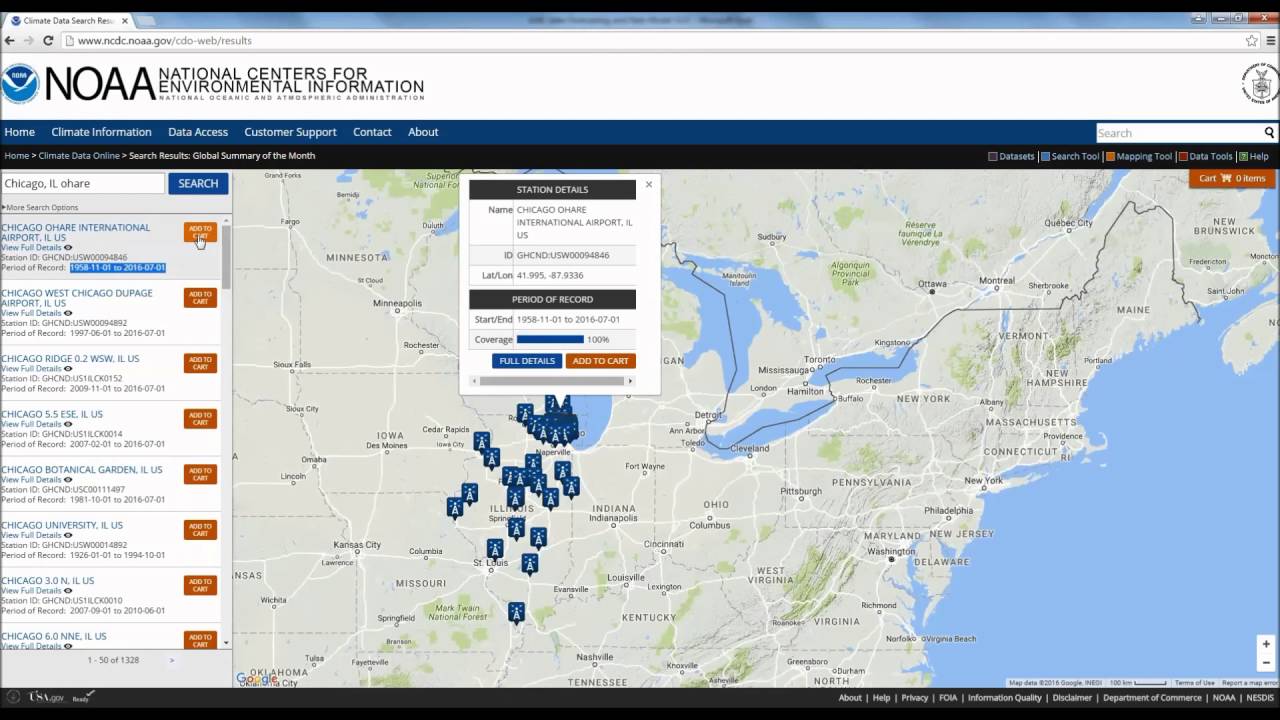This screenshot has width=1280, height=720.
Task: Click the USA.gov logo in footer
Action: [x=46, y=697]
